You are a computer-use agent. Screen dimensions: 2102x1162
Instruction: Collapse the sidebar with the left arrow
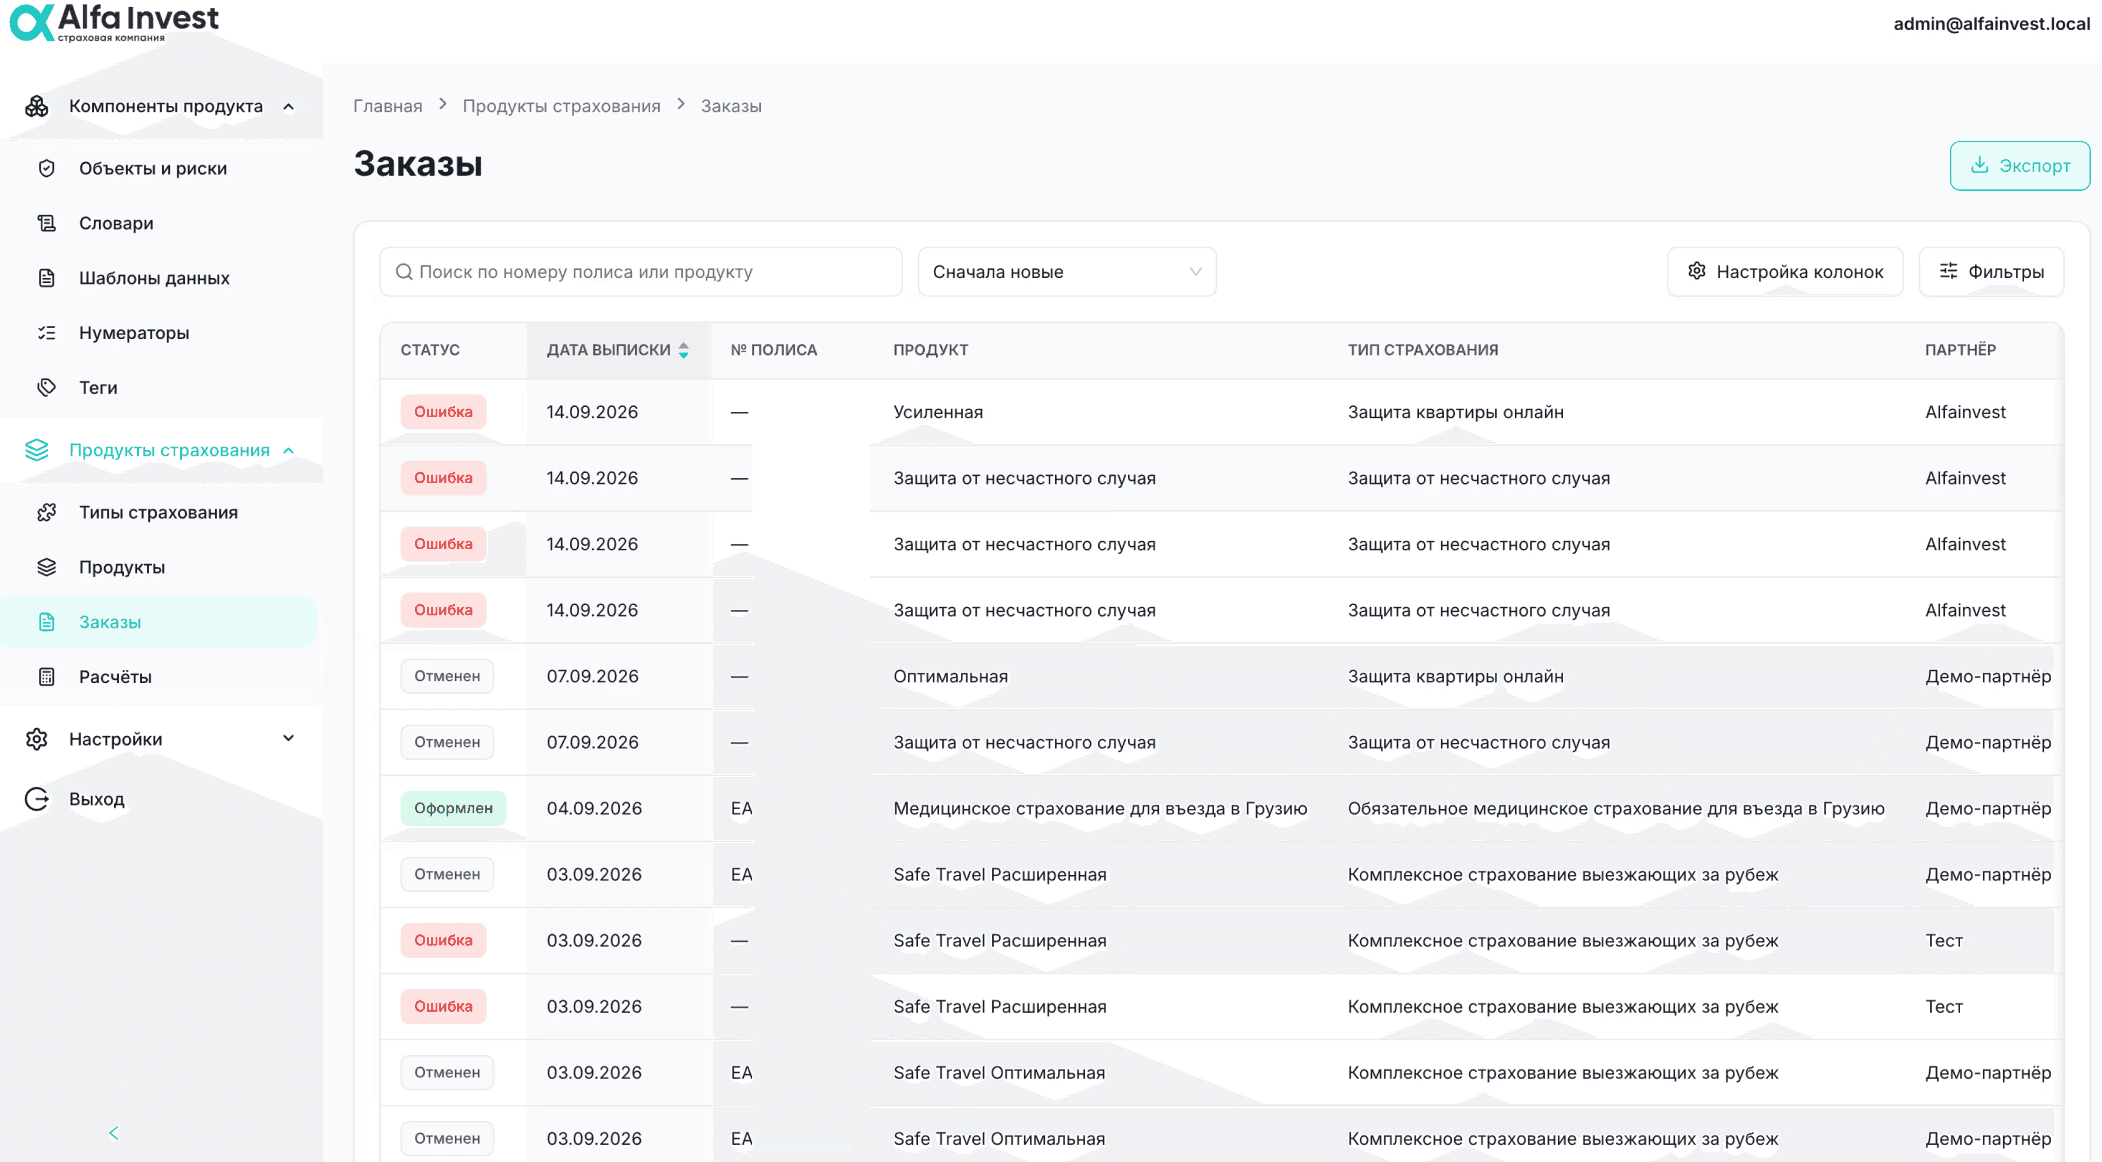114,1133
